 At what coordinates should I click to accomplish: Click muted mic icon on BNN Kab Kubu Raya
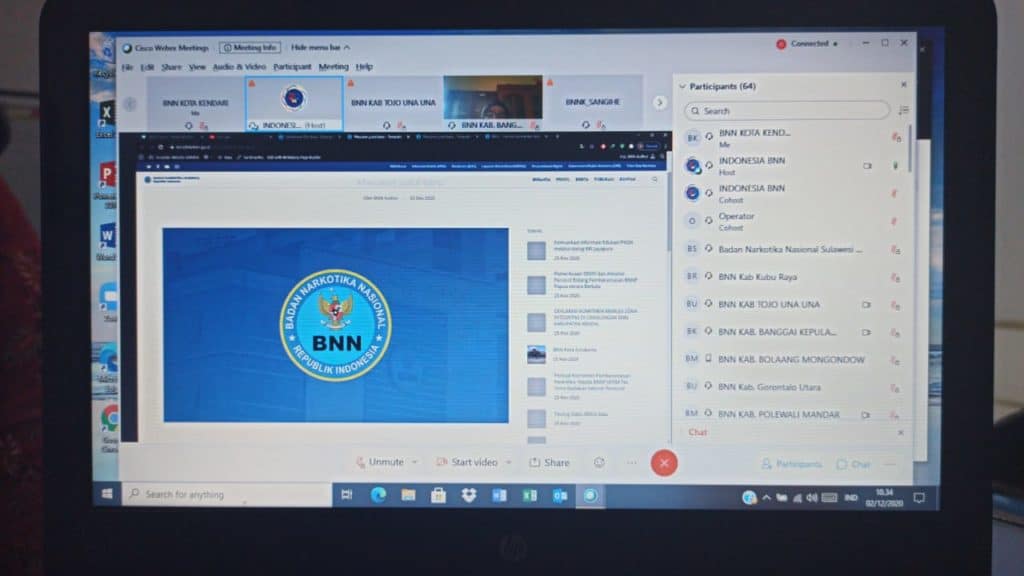tap(895, 278)
